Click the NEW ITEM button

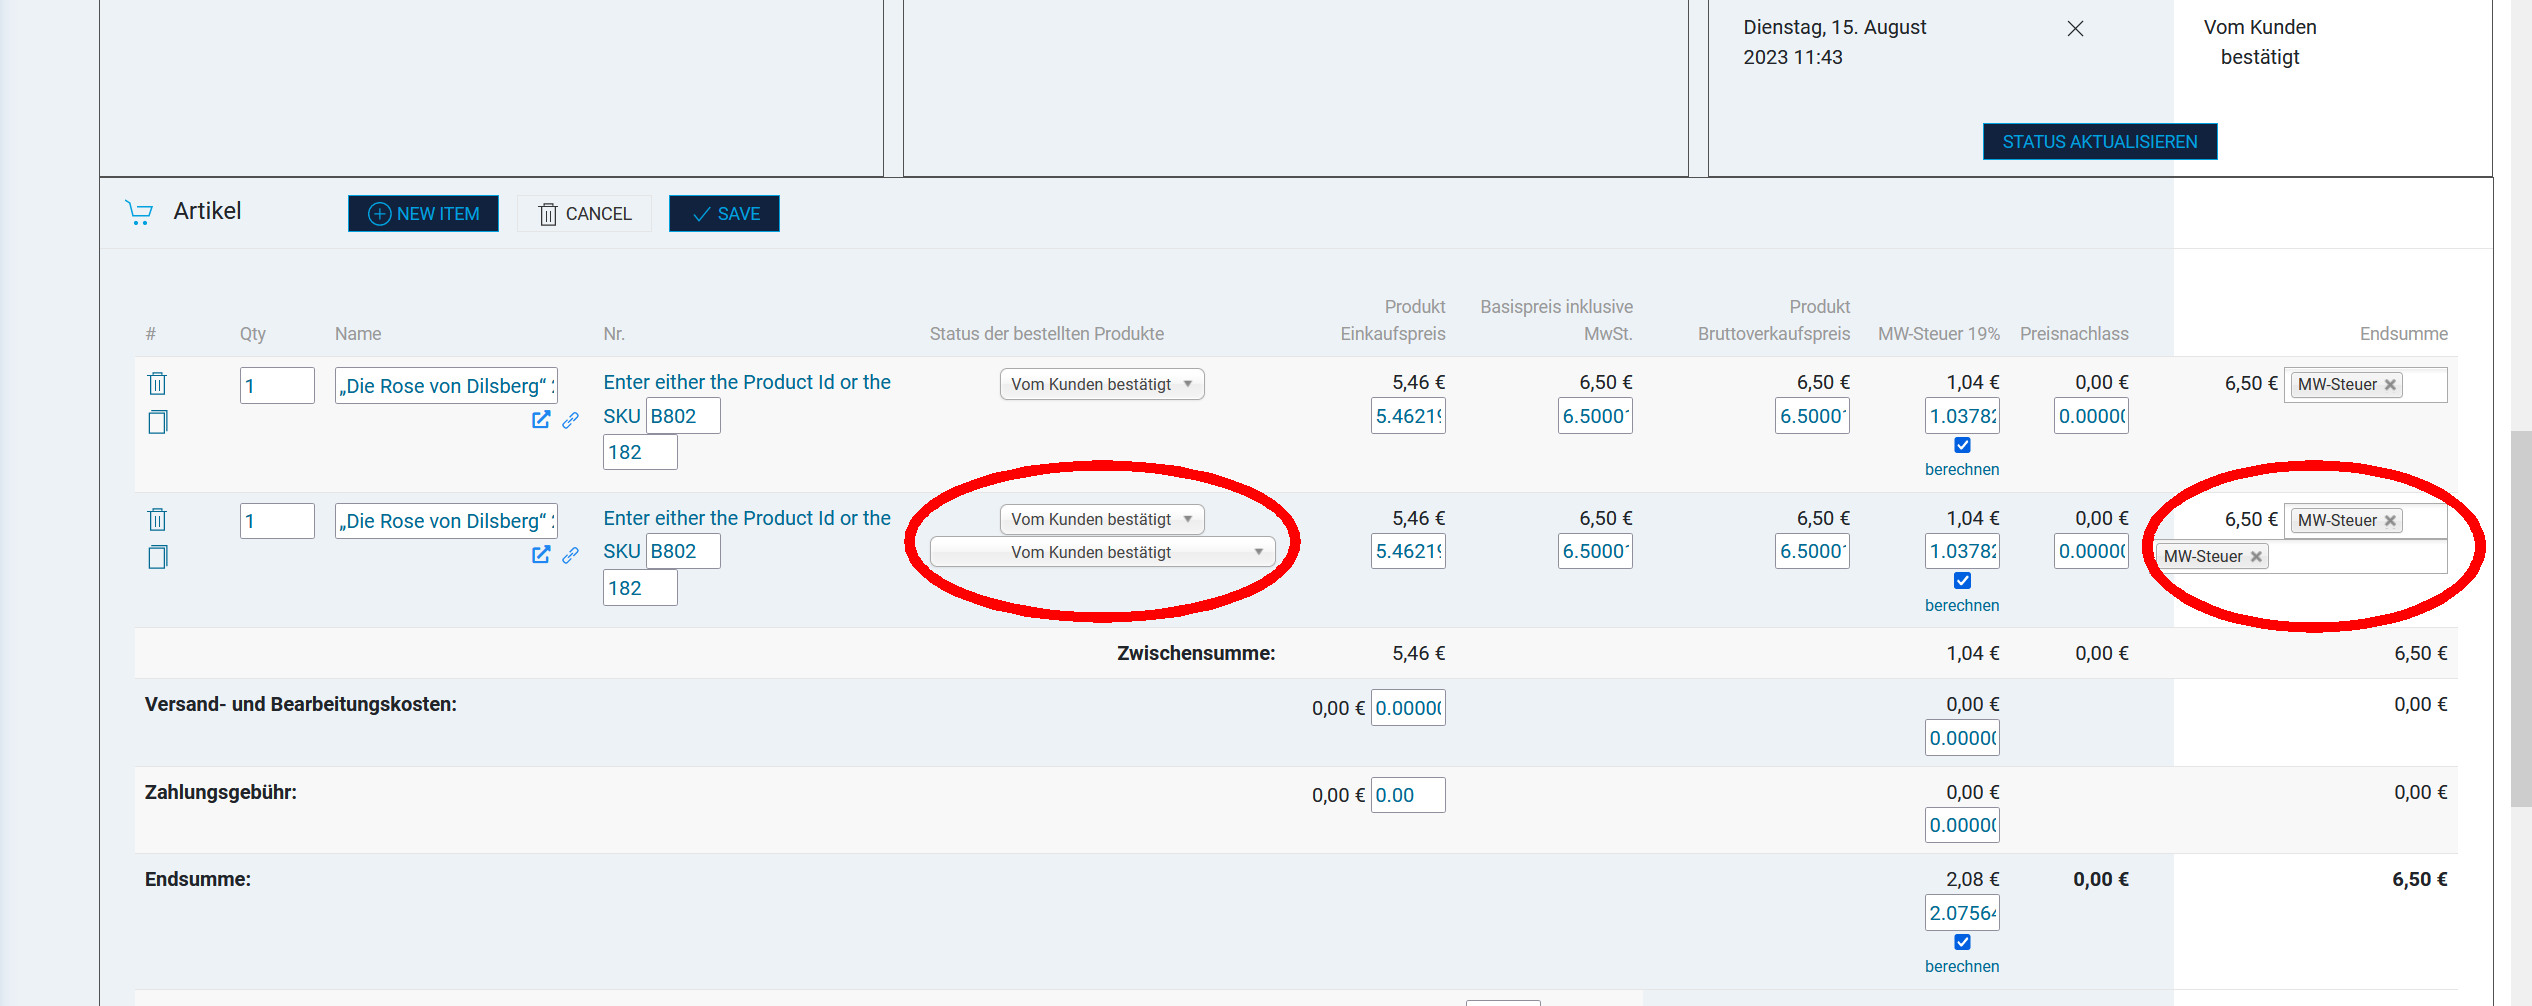[423, 214]
